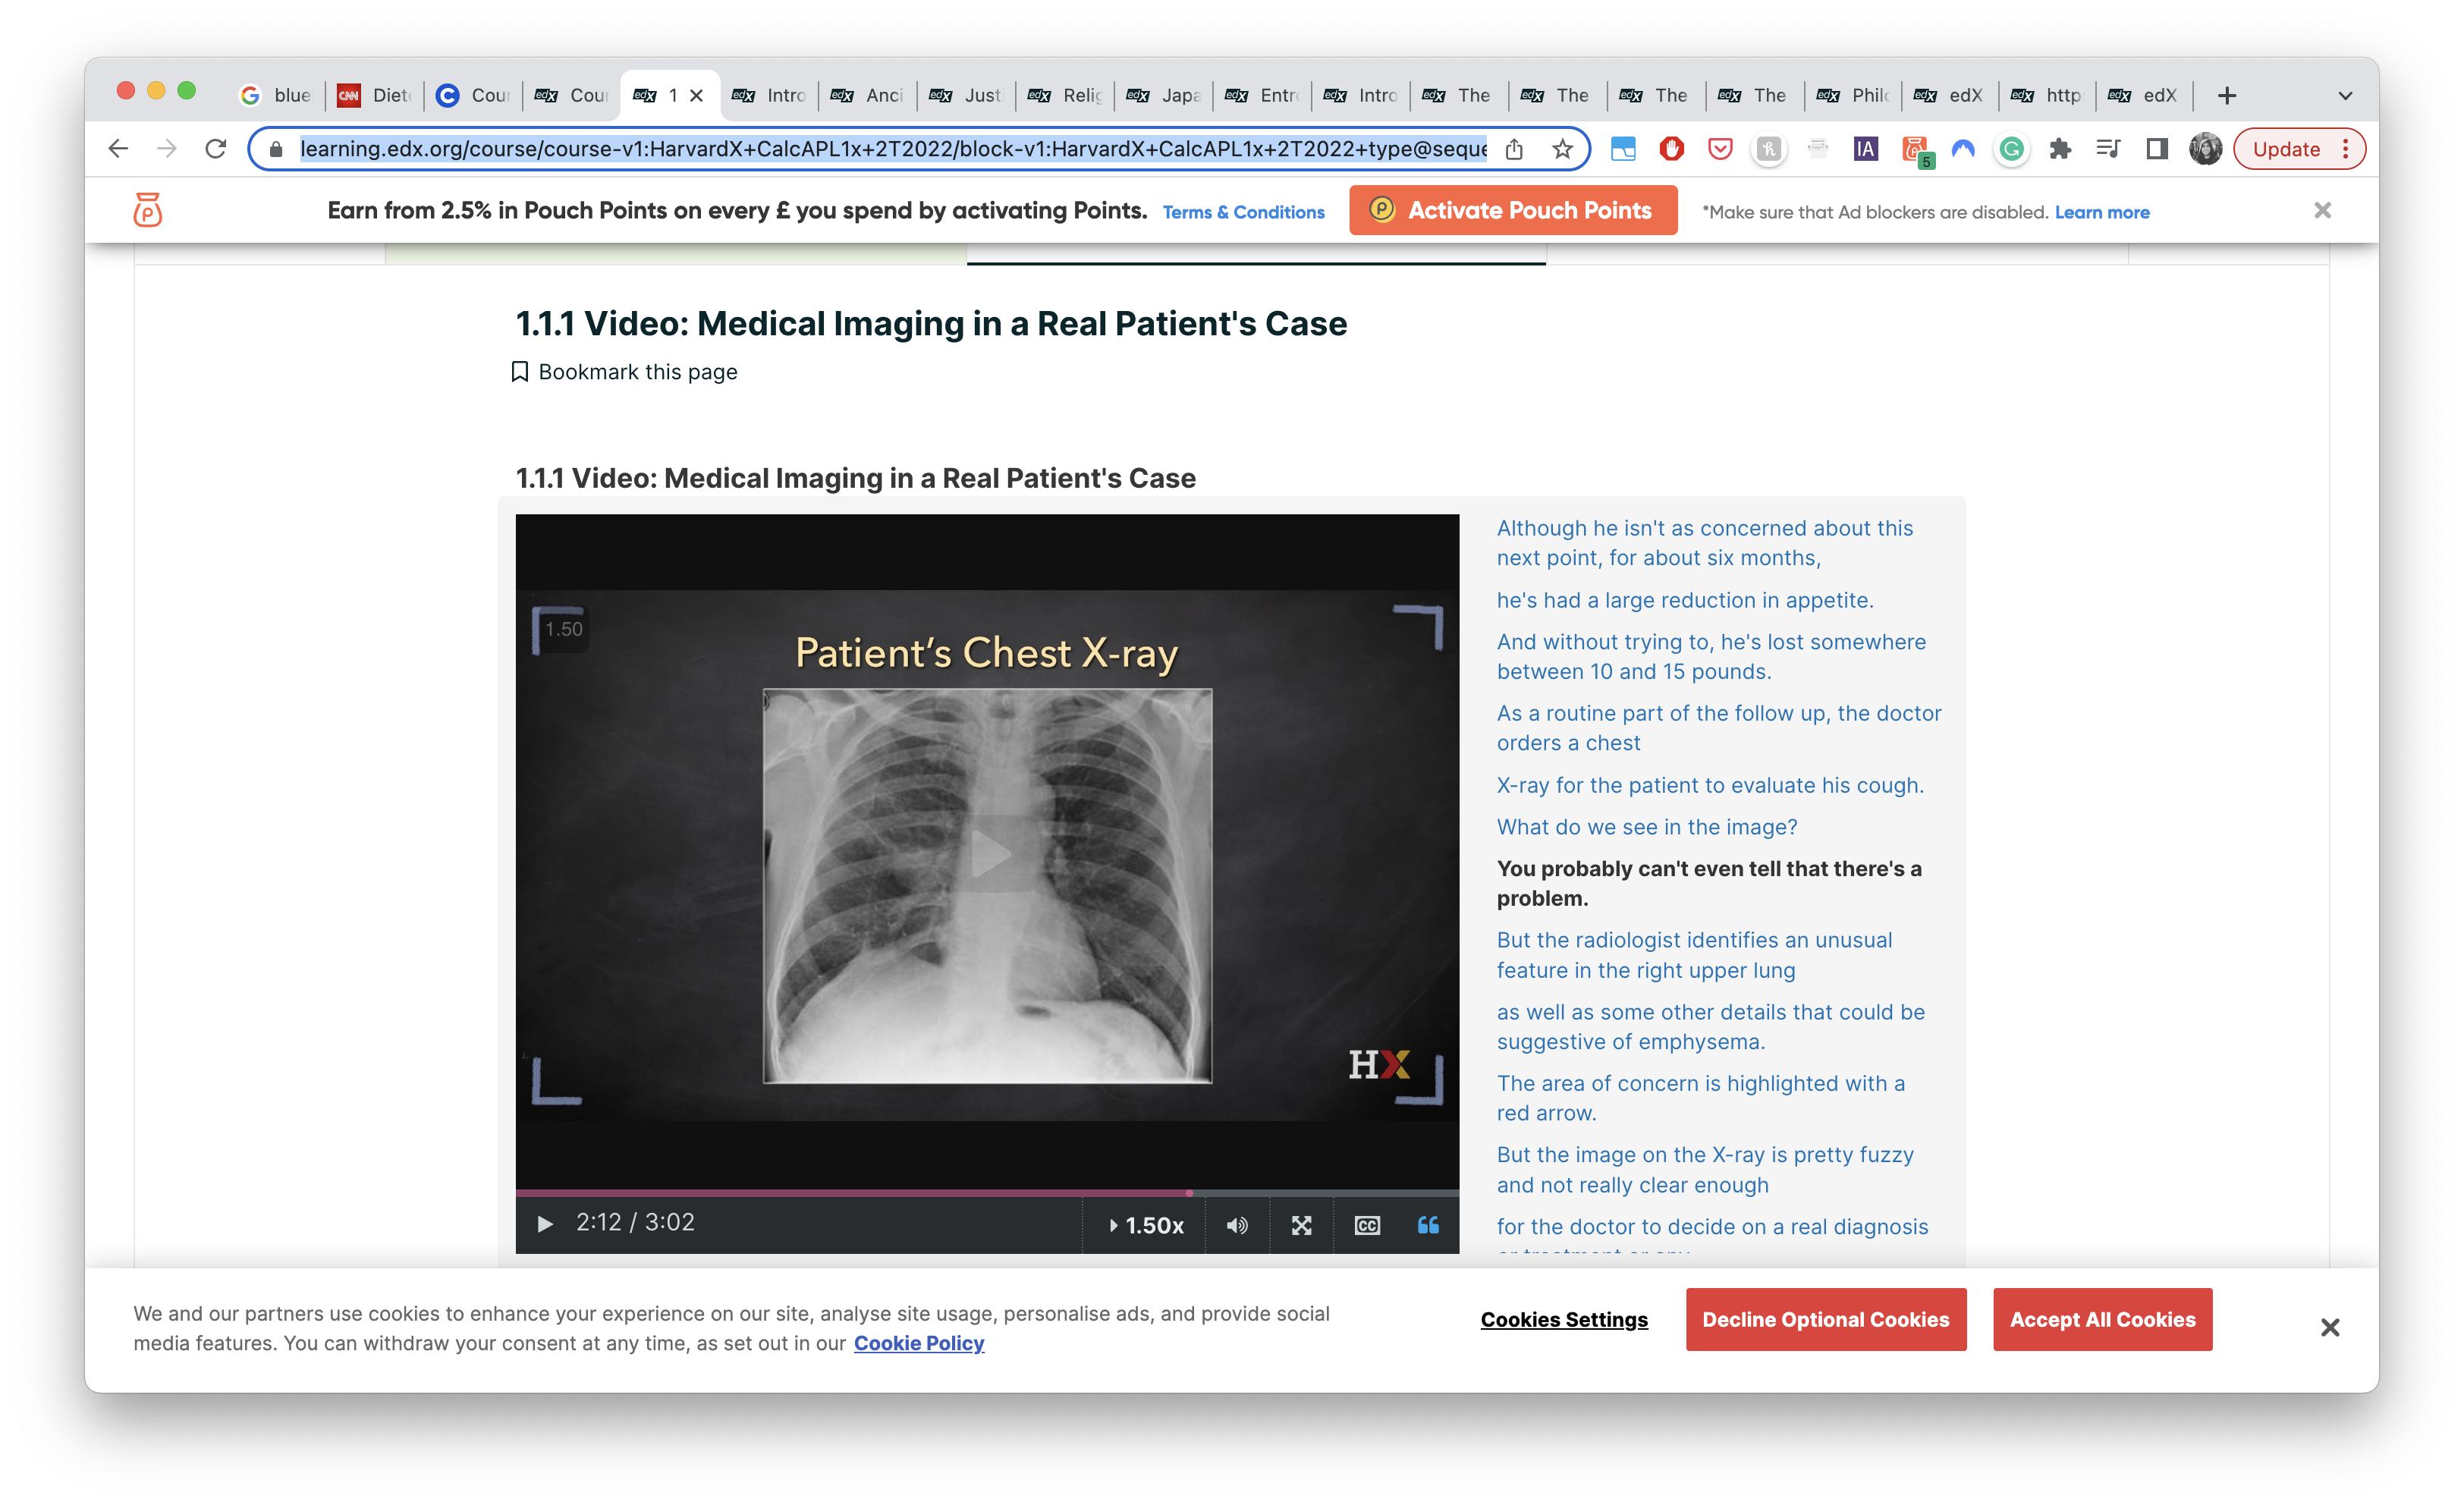This screenshot has height=1505, width=2464.
Task: Mute the video volume
Action: point(1237,1225)
